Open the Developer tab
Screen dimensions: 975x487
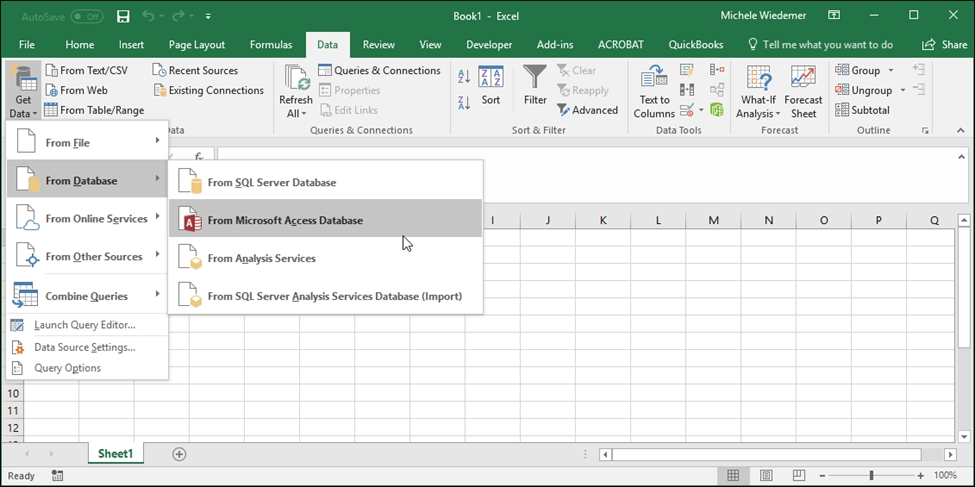pos(489,45)
